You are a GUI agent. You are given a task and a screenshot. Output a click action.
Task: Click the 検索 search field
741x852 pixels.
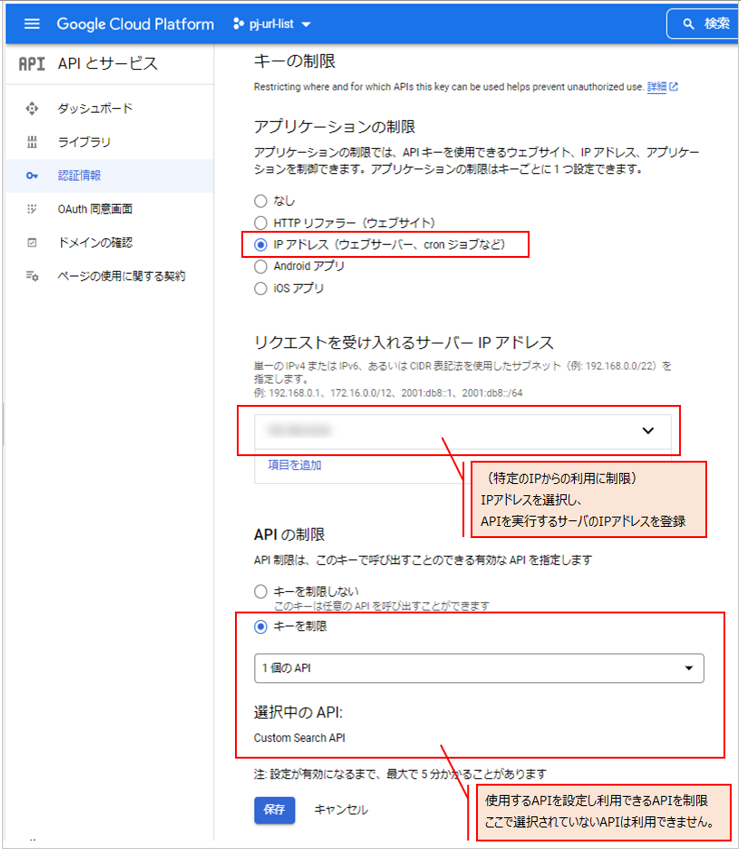coord(705,24)
